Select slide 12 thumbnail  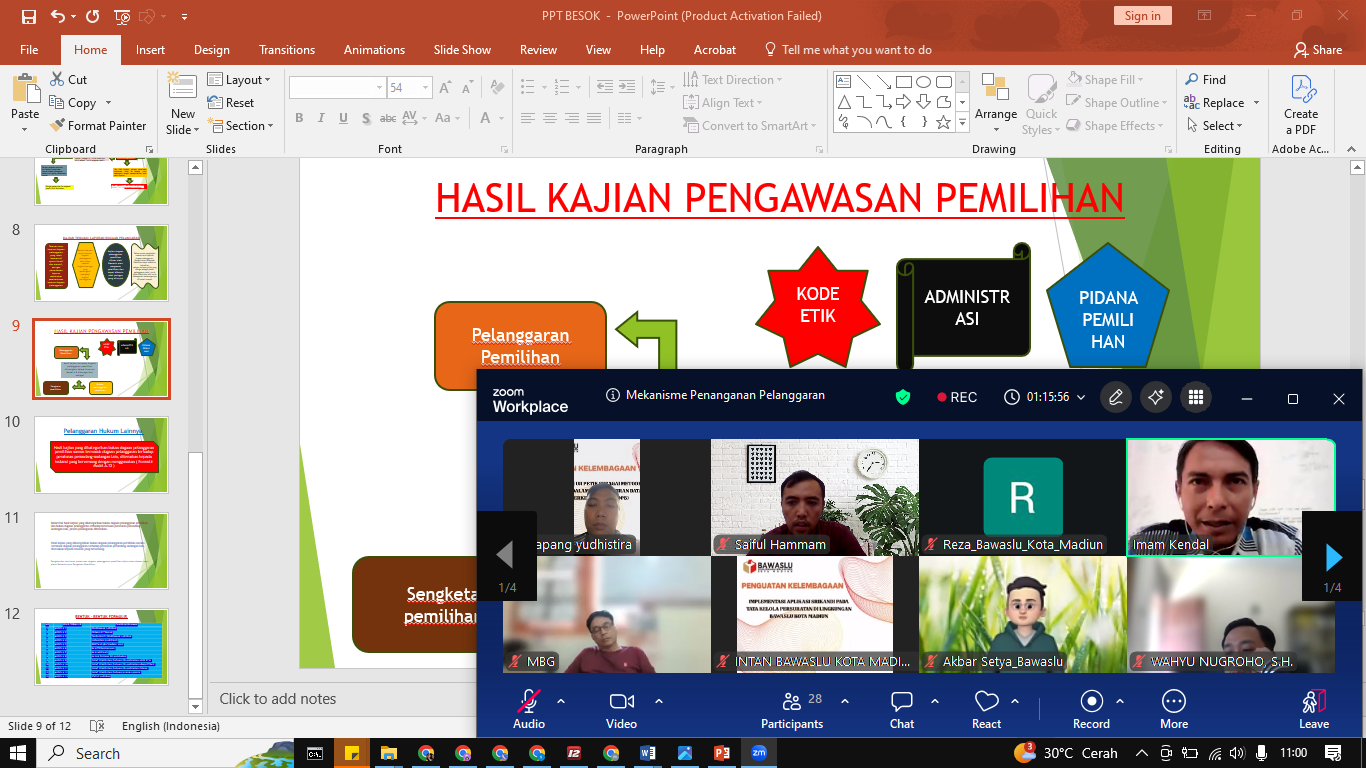(x=102, y=647)
